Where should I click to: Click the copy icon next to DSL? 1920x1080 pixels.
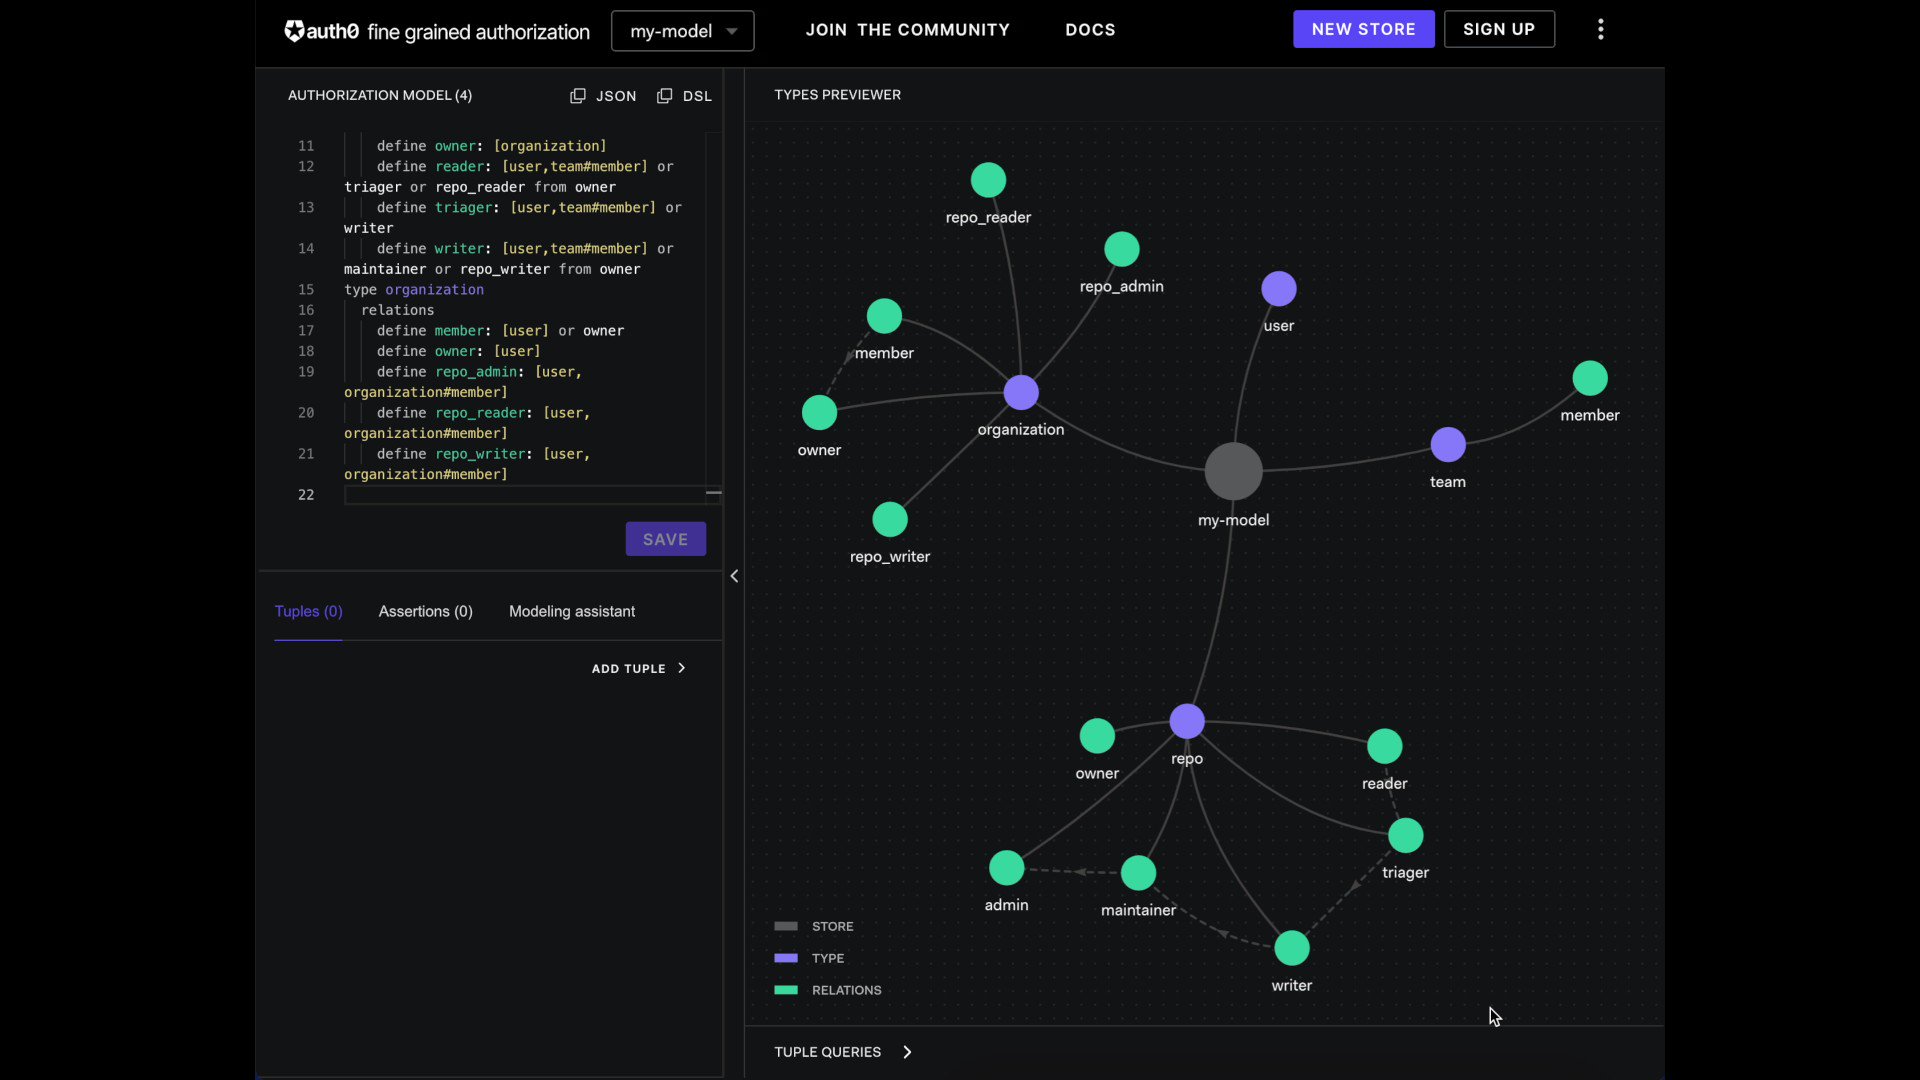[x=665, y=96]
